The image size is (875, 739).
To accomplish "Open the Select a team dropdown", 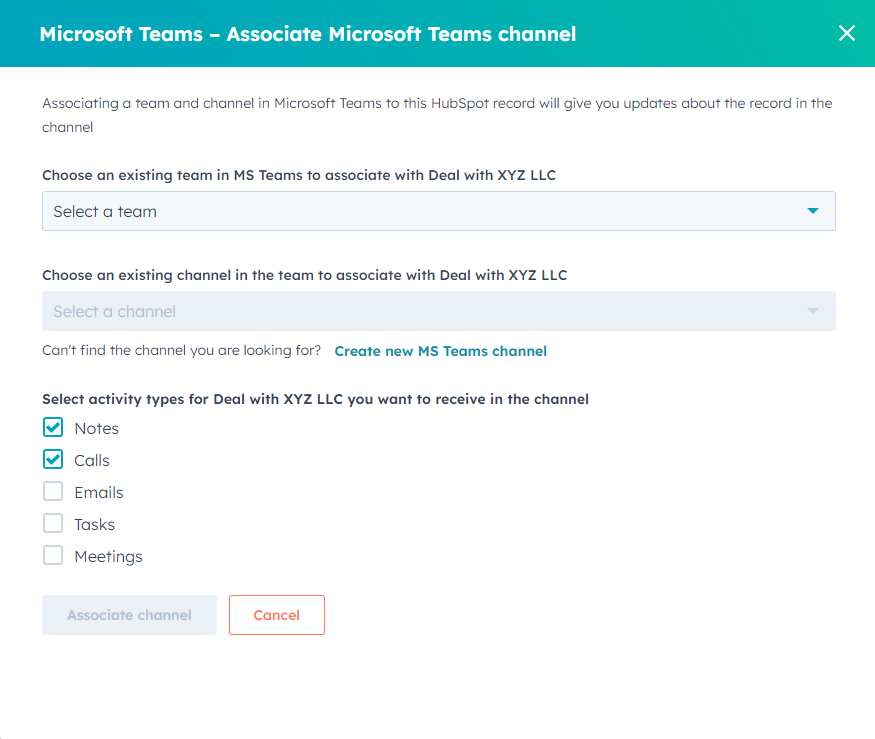I will coord(439,211).
